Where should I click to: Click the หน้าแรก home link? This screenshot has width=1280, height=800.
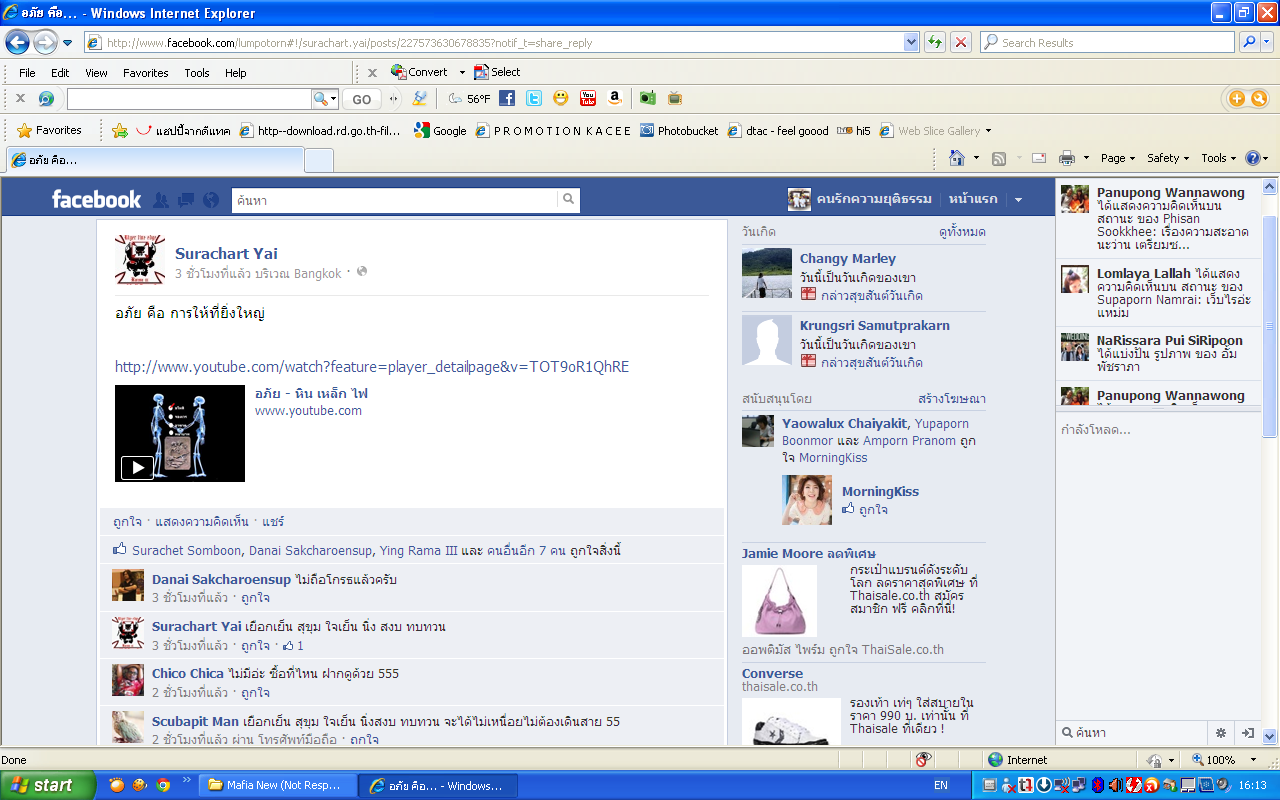(973, 199)
